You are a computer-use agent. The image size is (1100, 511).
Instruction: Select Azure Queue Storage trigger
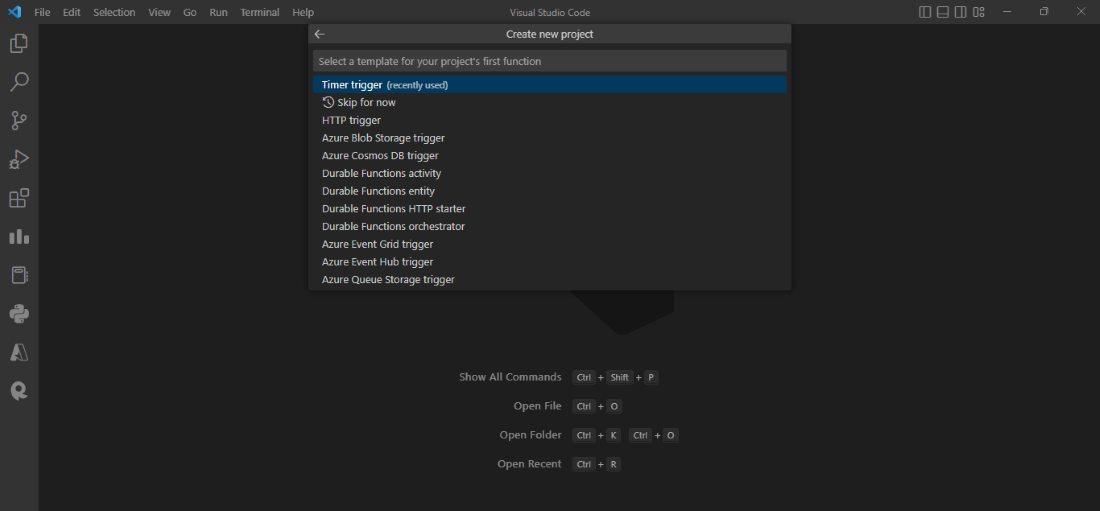coord(550,279)
